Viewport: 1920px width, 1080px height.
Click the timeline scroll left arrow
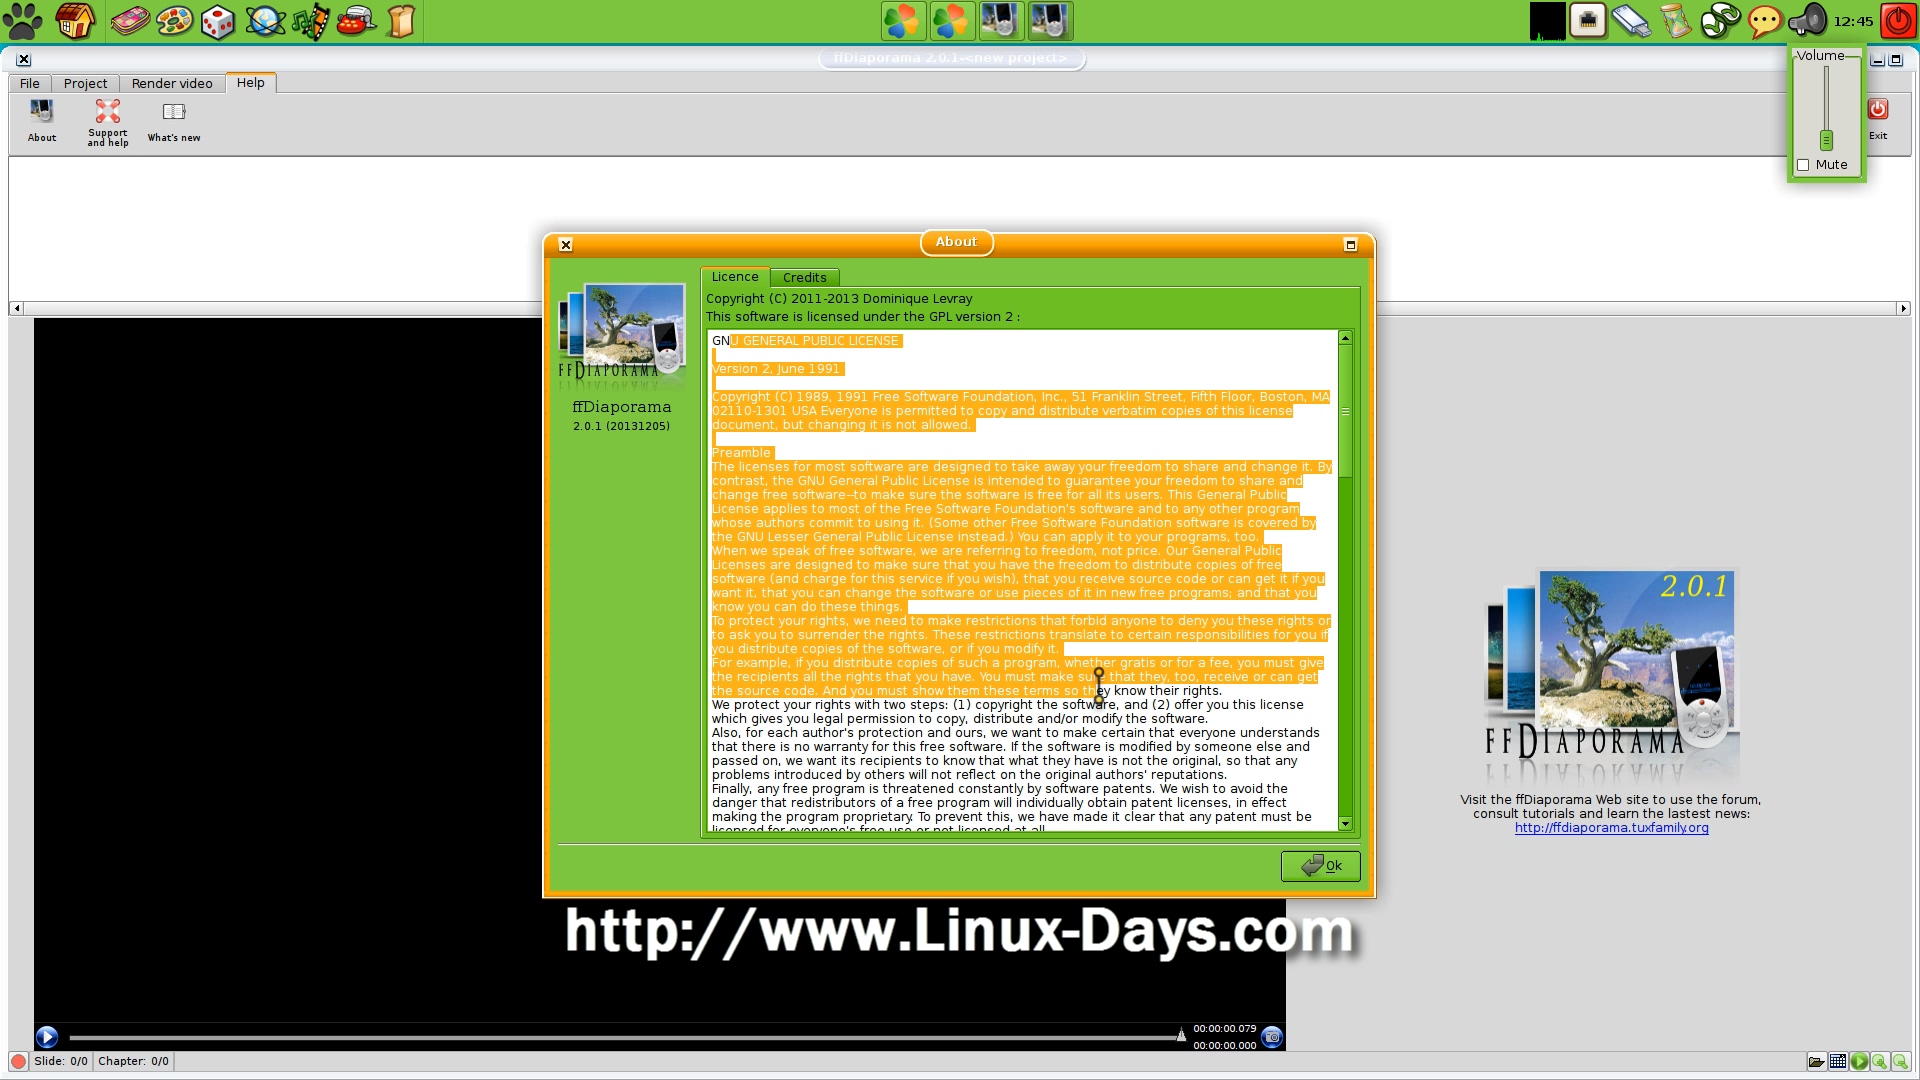tap(16, 308)
